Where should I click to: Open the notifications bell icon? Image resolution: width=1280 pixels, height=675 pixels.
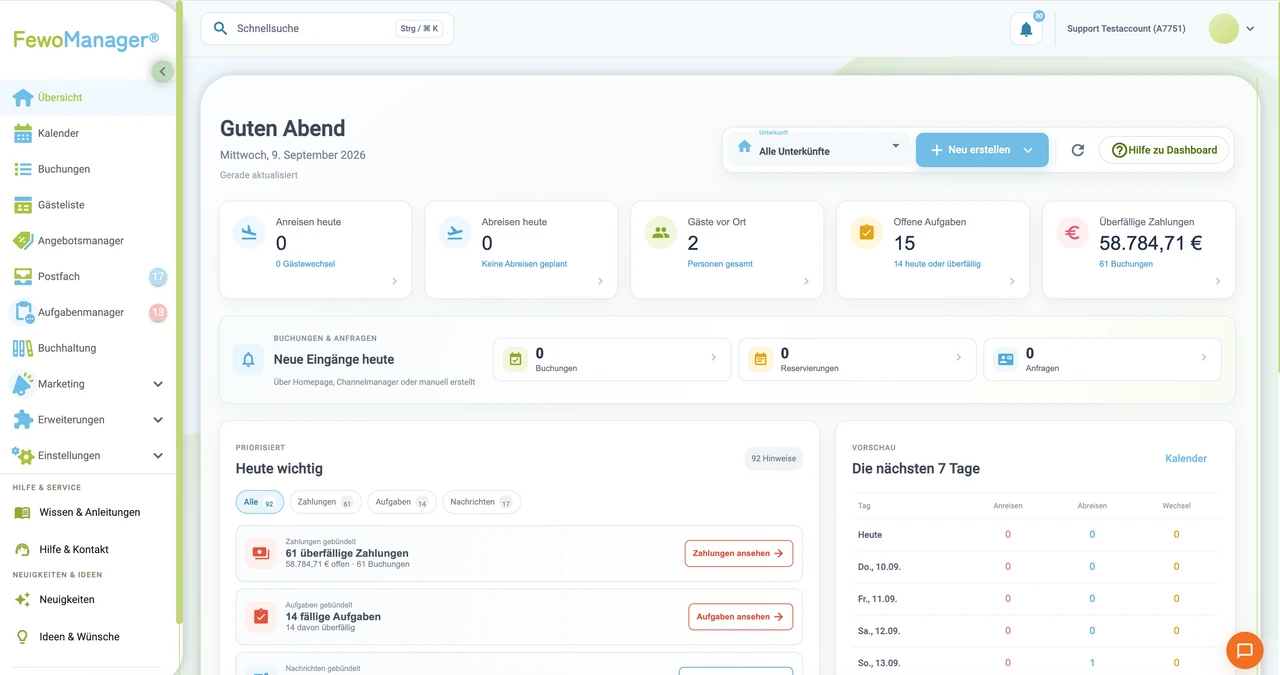point(1026,29)
